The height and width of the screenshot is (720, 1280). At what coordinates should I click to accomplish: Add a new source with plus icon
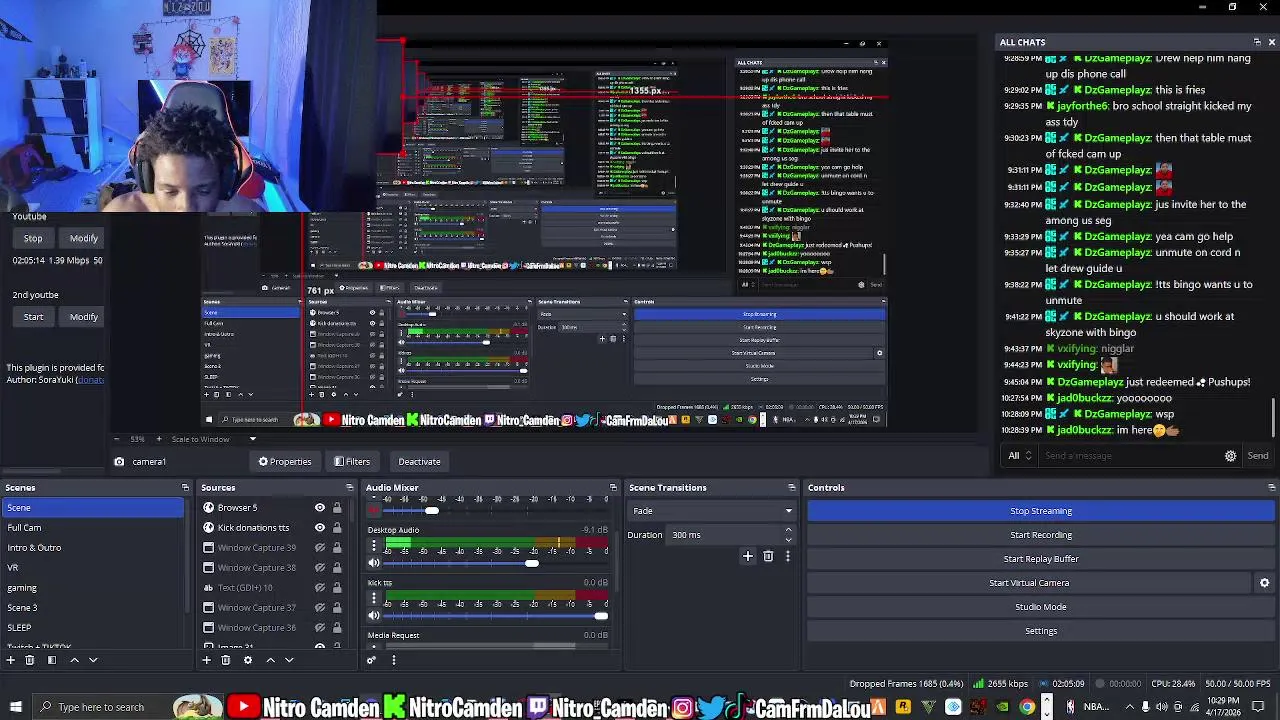pyautogui.click(x=207, y=660)
